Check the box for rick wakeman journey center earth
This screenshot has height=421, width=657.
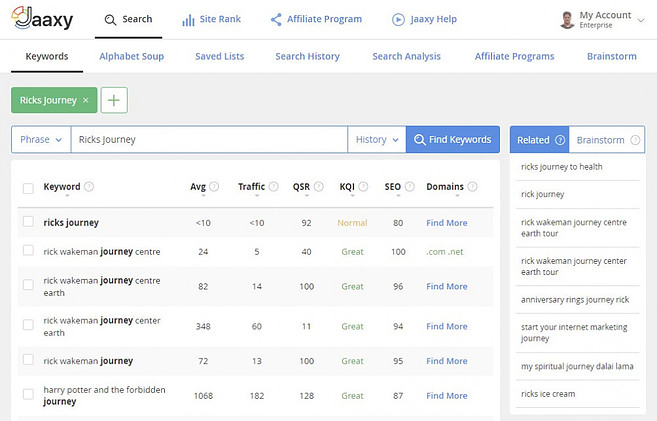(x=28, y=325)
